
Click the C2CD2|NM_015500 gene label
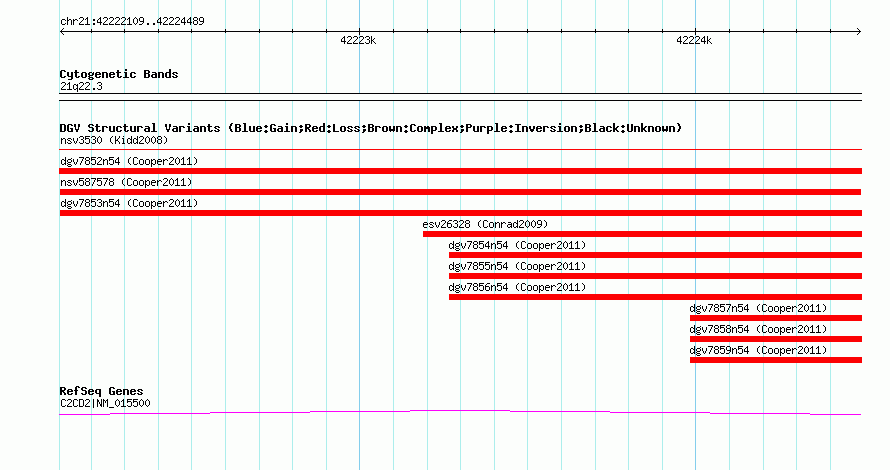pyautogui.click(x=105, y=404)
